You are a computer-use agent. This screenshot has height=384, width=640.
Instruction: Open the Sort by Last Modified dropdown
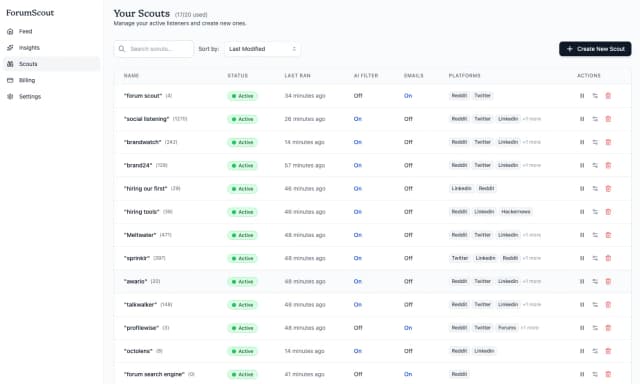tap(262, 49)
